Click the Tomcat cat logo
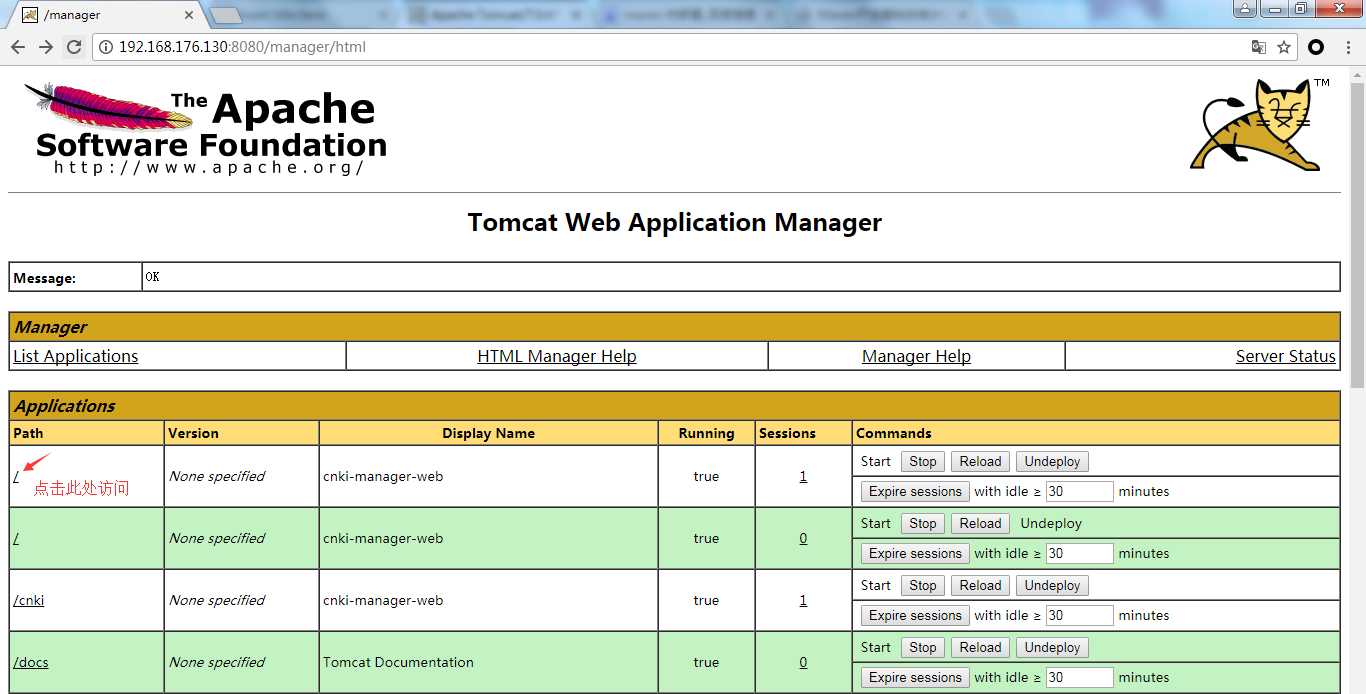Image resolution: width=1366 pixels, height=694 pixels. 1258,124
